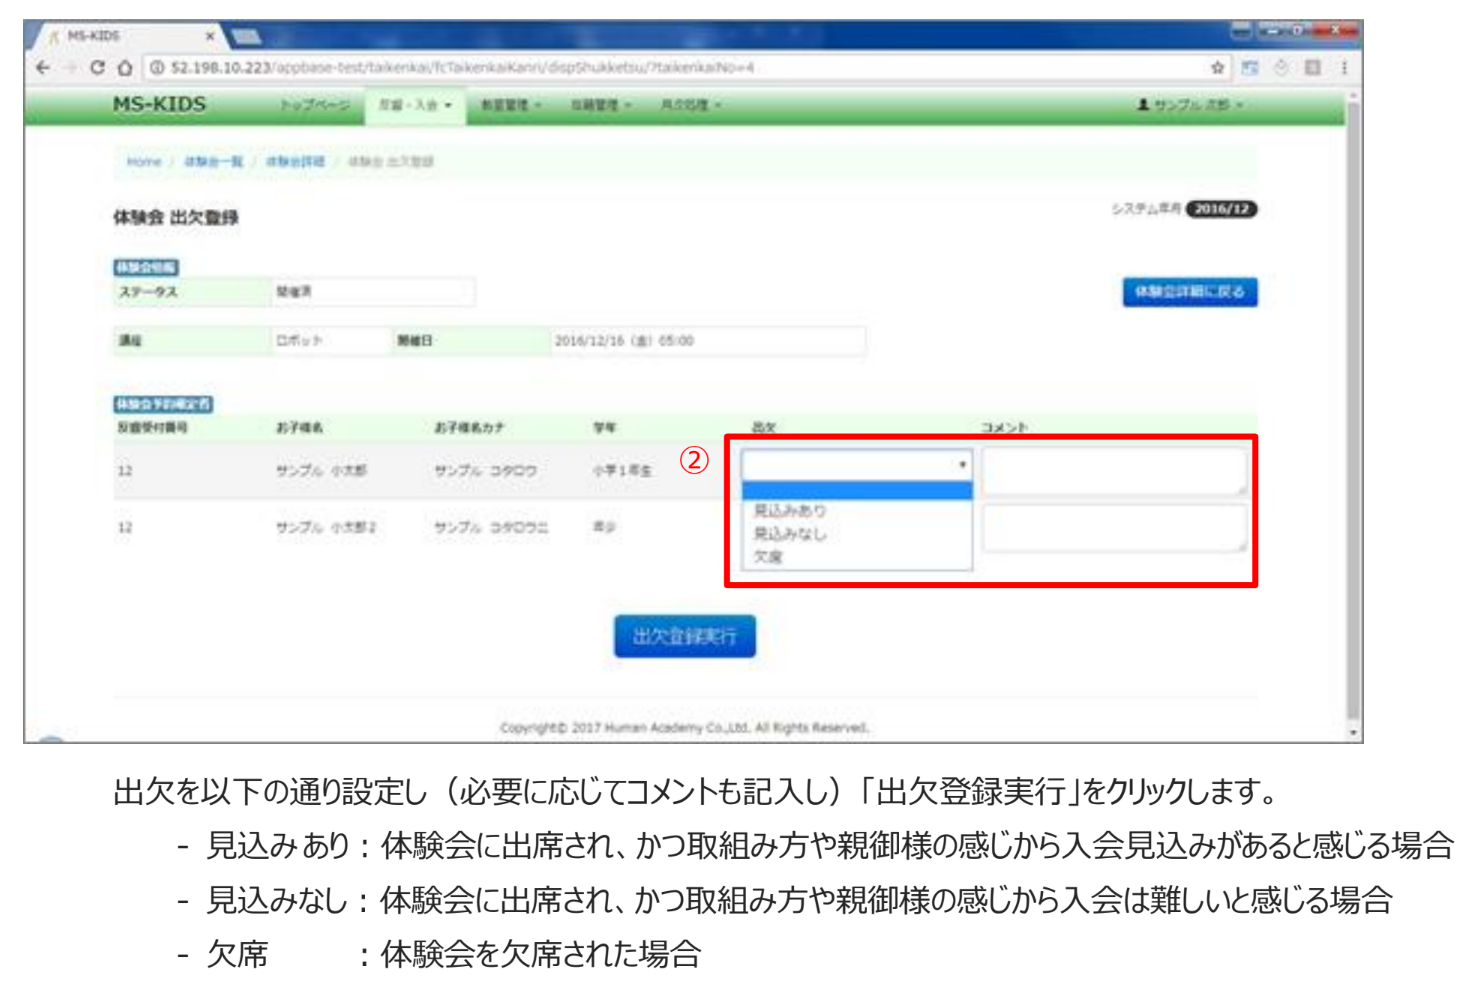Click the Home breadcrumb link
Viewport: 1477px width, 995px height.
[144, 162]
